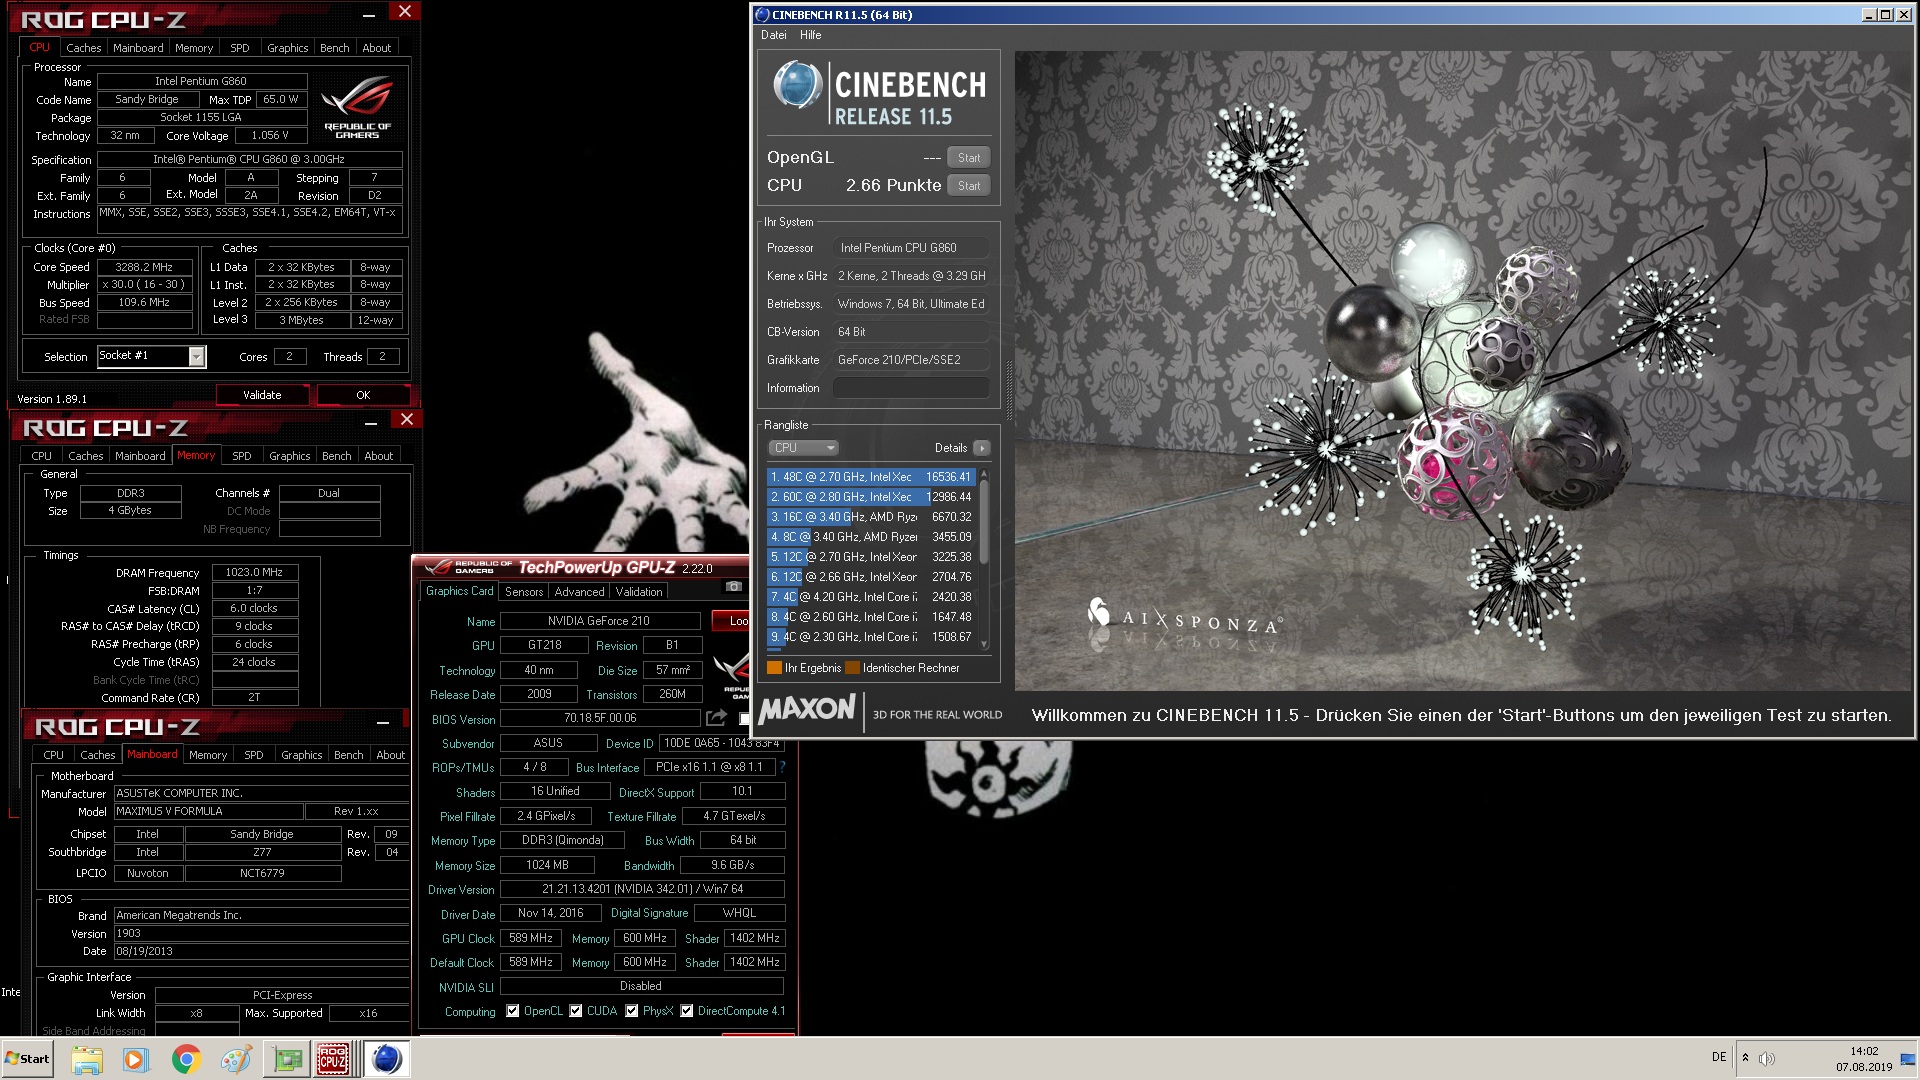Image resolution: width=1920 pixels, height=1080 pixels.
Task: Open the Graphics tab in the CPU-Z Mainboard window
Action: click(301, 755)
